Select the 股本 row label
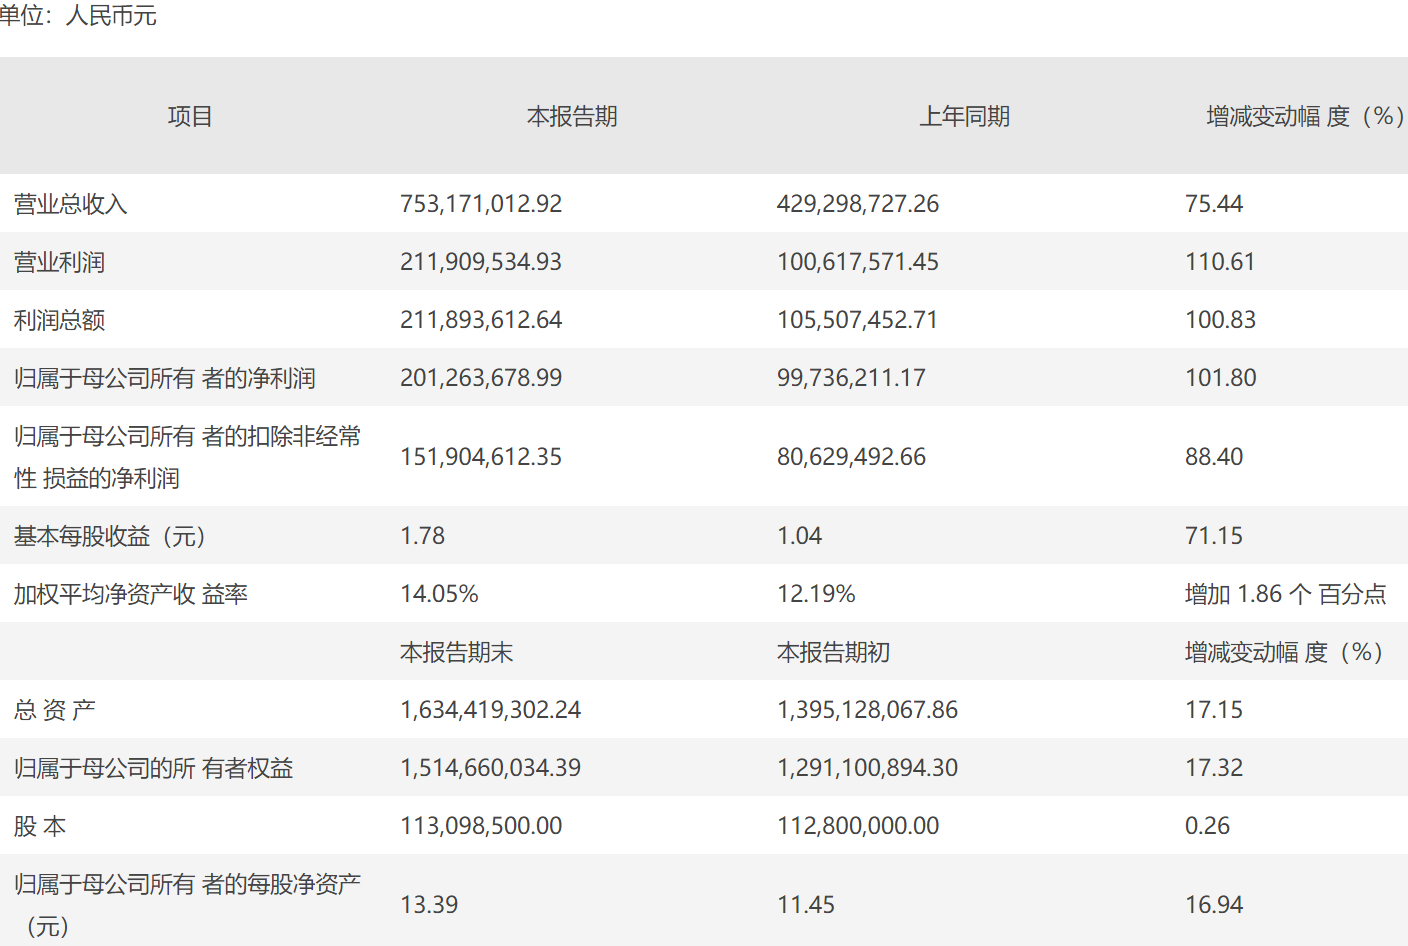 (x=40, y=826)
